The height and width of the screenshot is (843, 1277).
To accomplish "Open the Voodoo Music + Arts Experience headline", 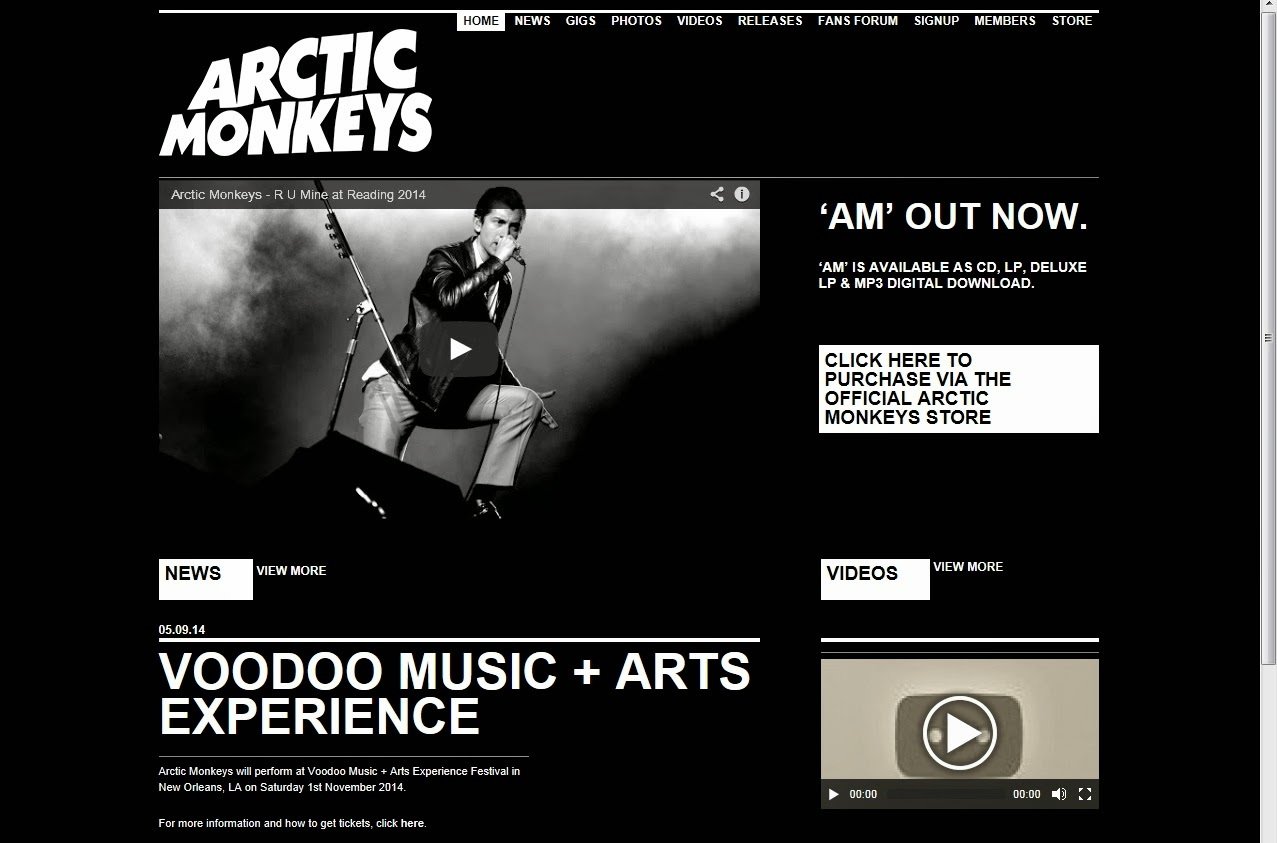I will [455, 694].
